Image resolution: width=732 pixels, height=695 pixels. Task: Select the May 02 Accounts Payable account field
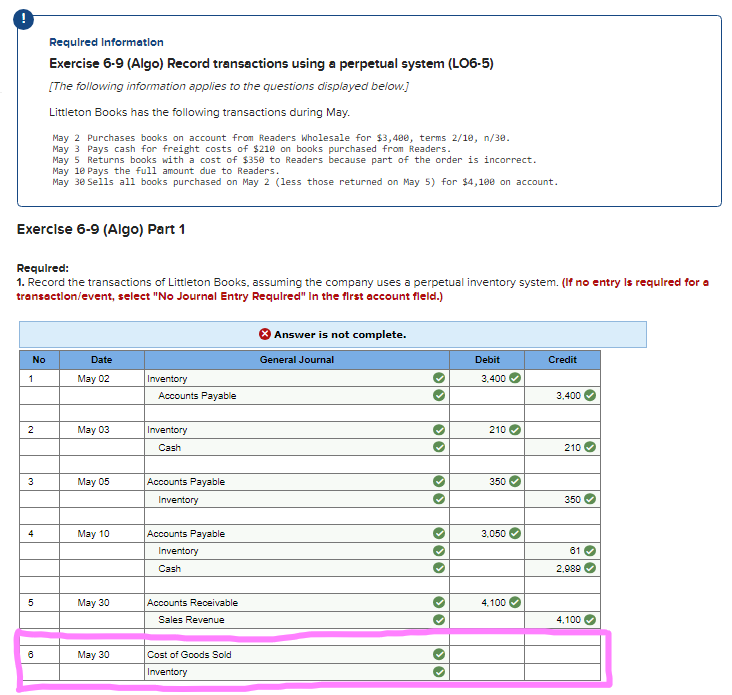tap(297, 396)
